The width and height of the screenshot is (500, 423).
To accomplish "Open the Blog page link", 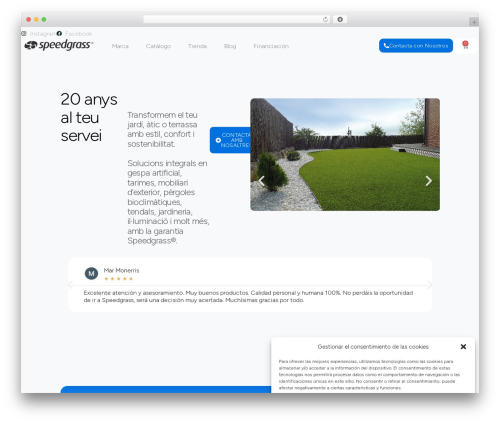I will point(230,46).
